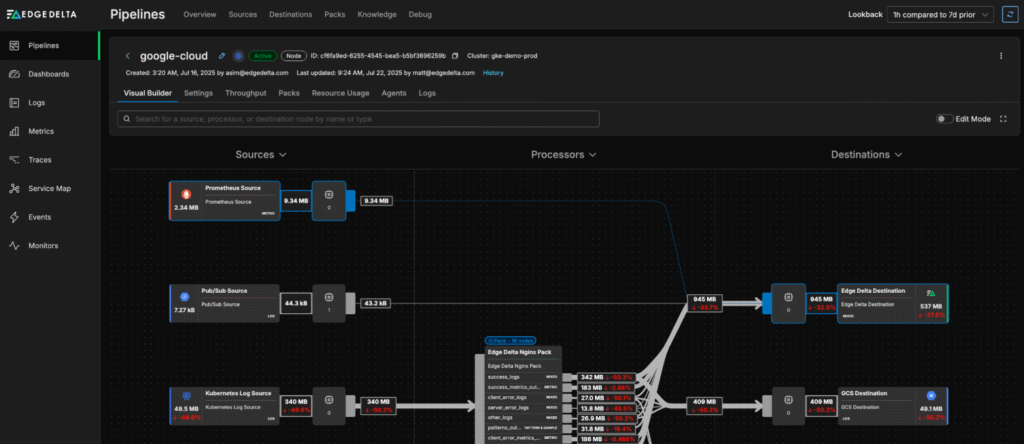Screen dimensions: 1024x444
Task: Copy the pipeline ID
Action: point(454,56)
